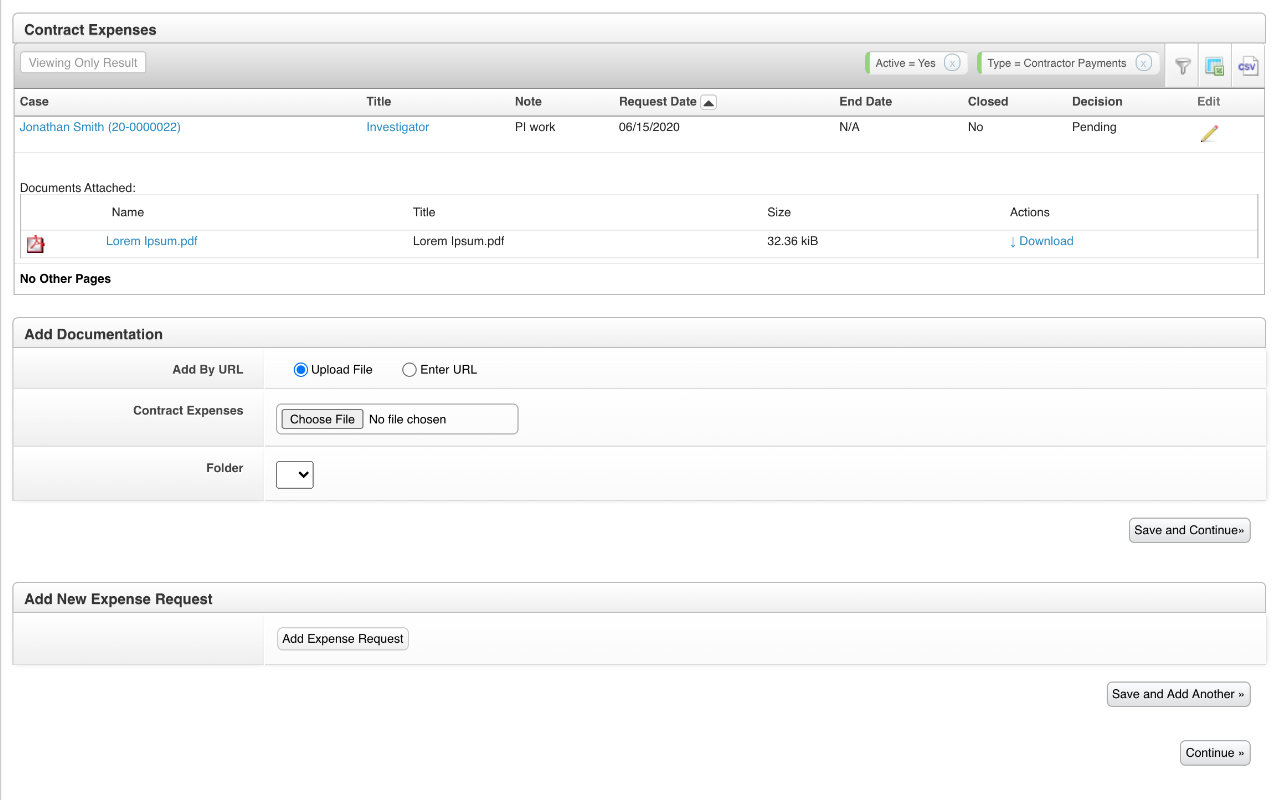Click Save and Add Another button
The width and height of the screenshot is (1280, 800).
[1178, 694]
